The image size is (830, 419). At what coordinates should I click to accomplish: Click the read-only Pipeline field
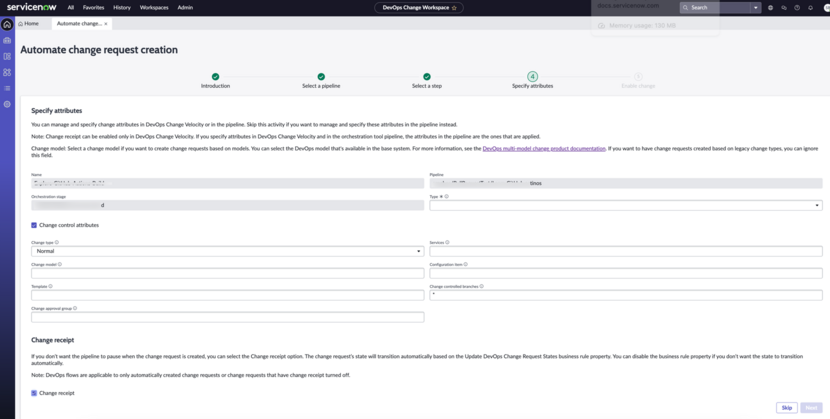pyautogui.click(x=626, y=183)
